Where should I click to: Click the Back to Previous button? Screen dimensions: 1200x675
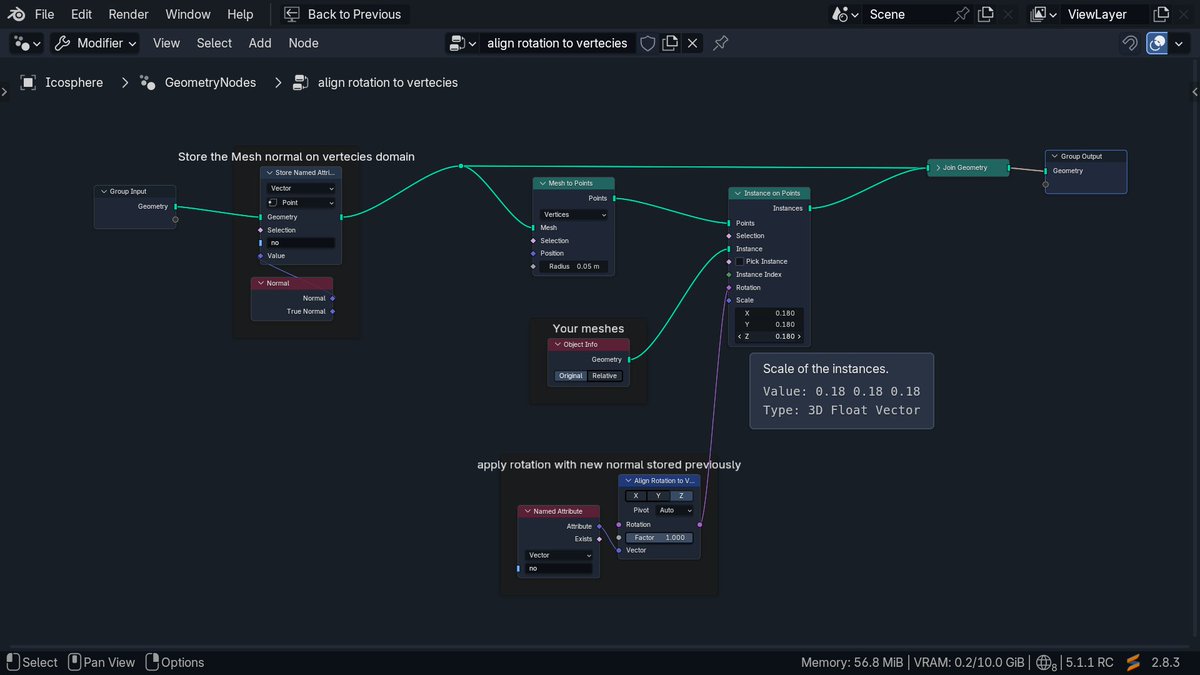point(343,14)
